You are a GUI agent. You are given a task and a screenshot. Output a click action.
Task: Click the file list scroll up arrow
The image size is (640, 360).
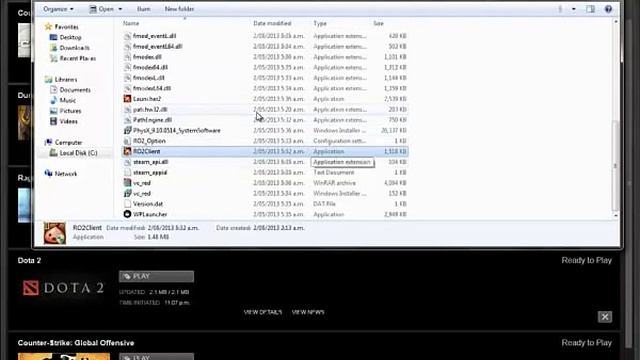pos(616,22)
